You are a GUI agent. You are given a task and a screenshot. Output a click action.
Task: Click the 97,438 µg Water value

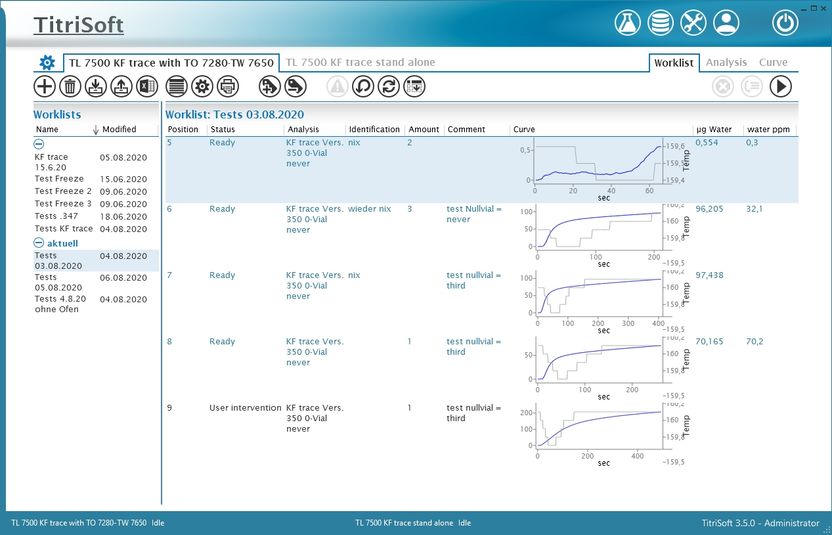tap(709, 275)
